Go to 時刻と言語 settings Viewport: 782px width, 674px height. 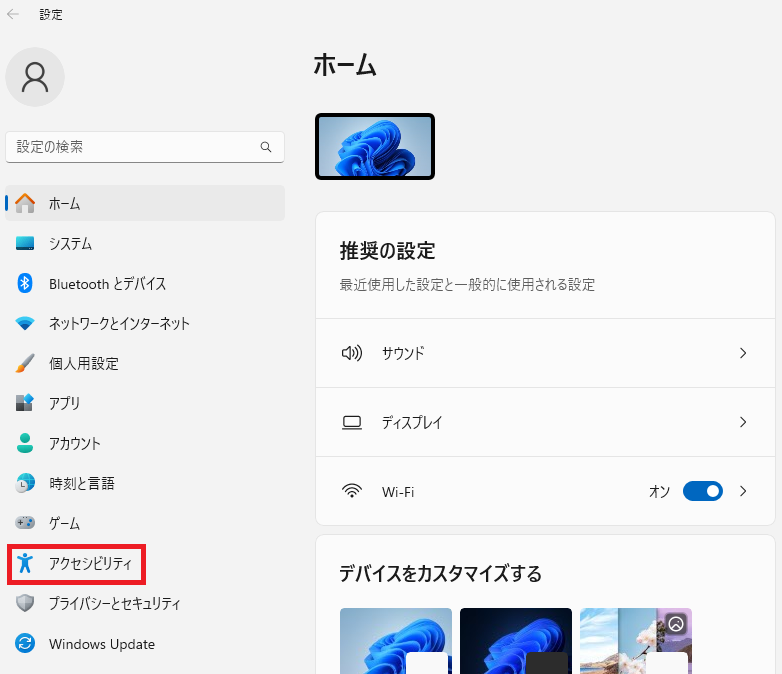click(82, 484)
